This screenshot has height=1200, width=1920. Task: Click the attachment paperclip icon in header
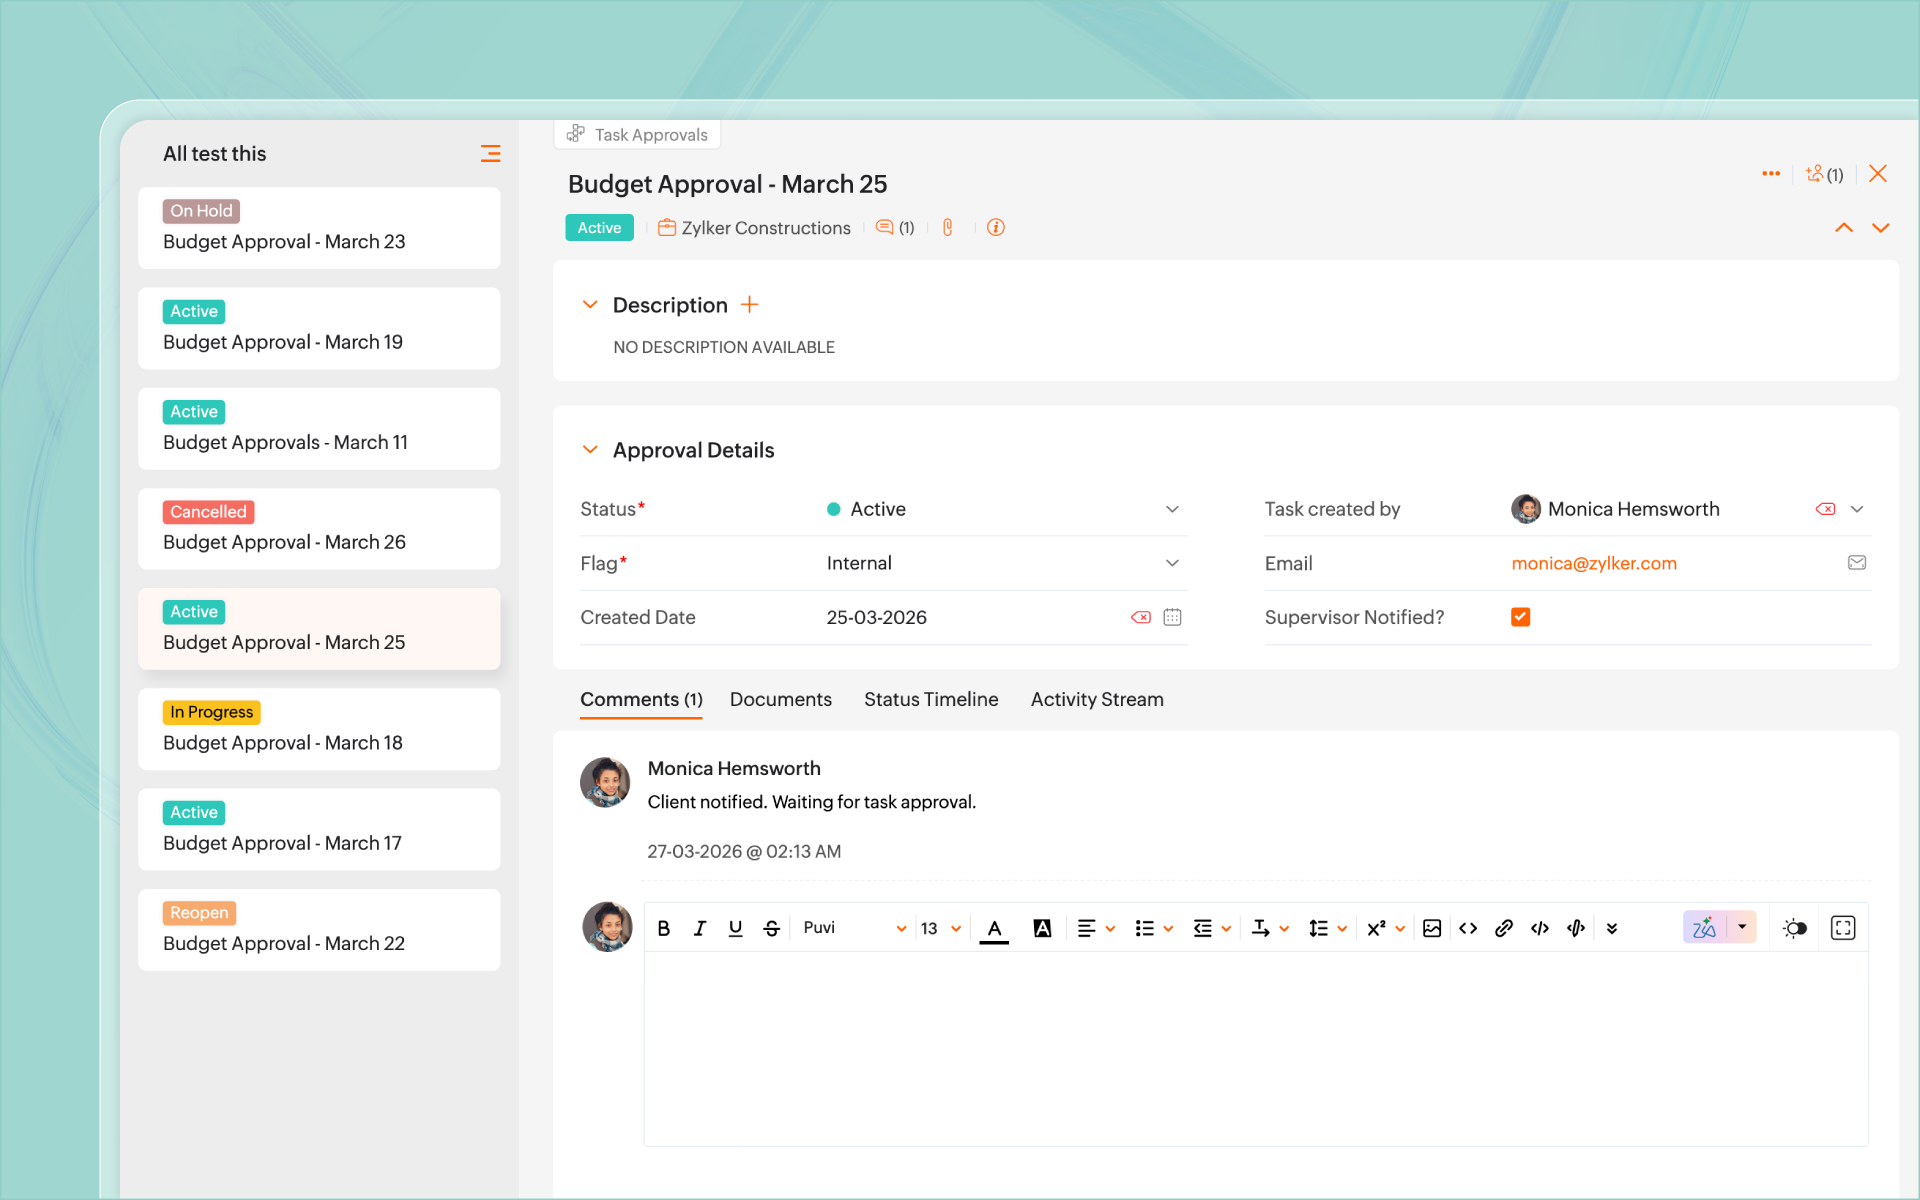coord(948,228)
